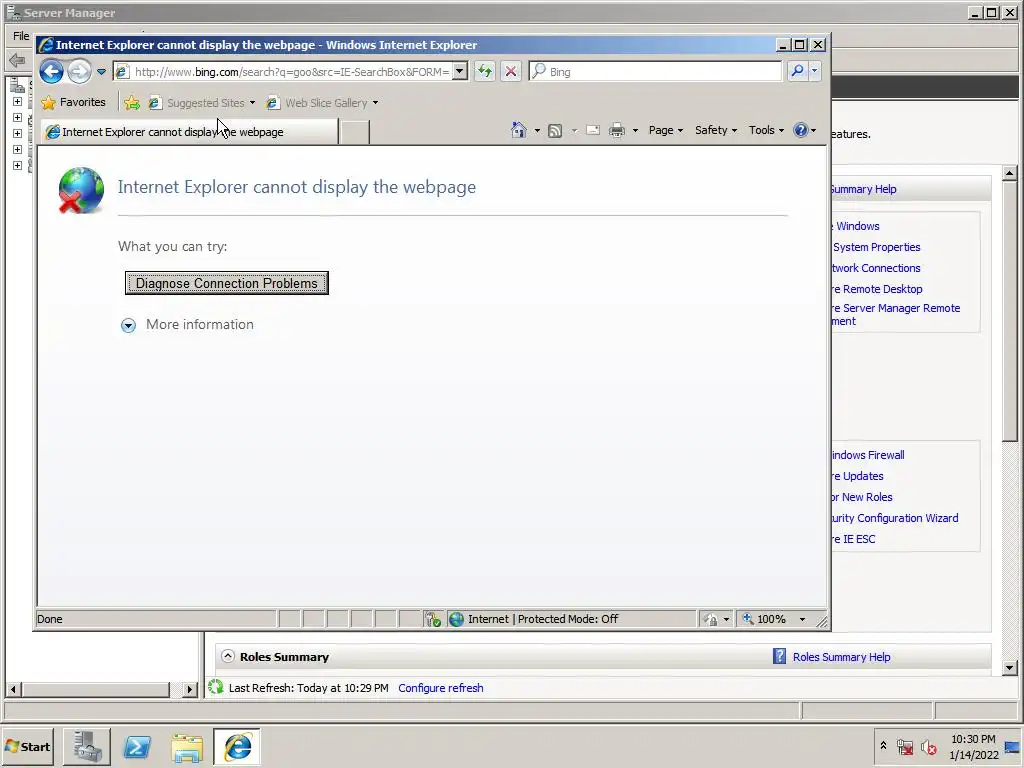Click the RSS feeds icon
Screen dimensions: 1024x768
(555, 131)
